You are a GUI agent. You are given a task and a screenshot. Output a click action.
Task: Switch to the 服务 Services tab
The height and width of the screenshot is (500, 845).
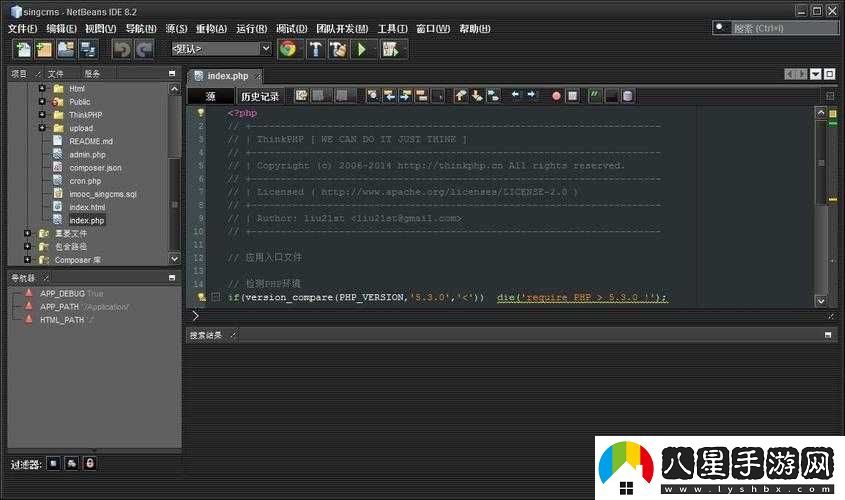pyautogui.click(x=92, y=74)
